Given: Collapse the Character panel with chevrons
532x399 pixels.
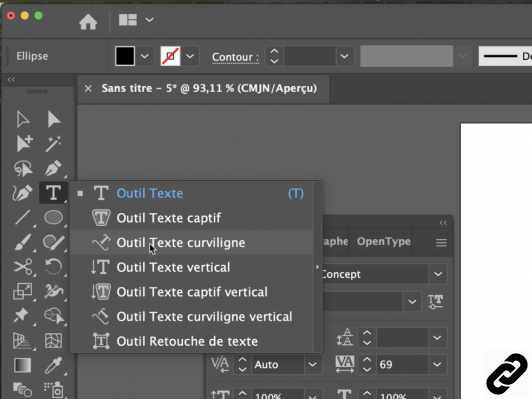Looking at the screenshot, I should pyautogui.click(x=443, y=223).
